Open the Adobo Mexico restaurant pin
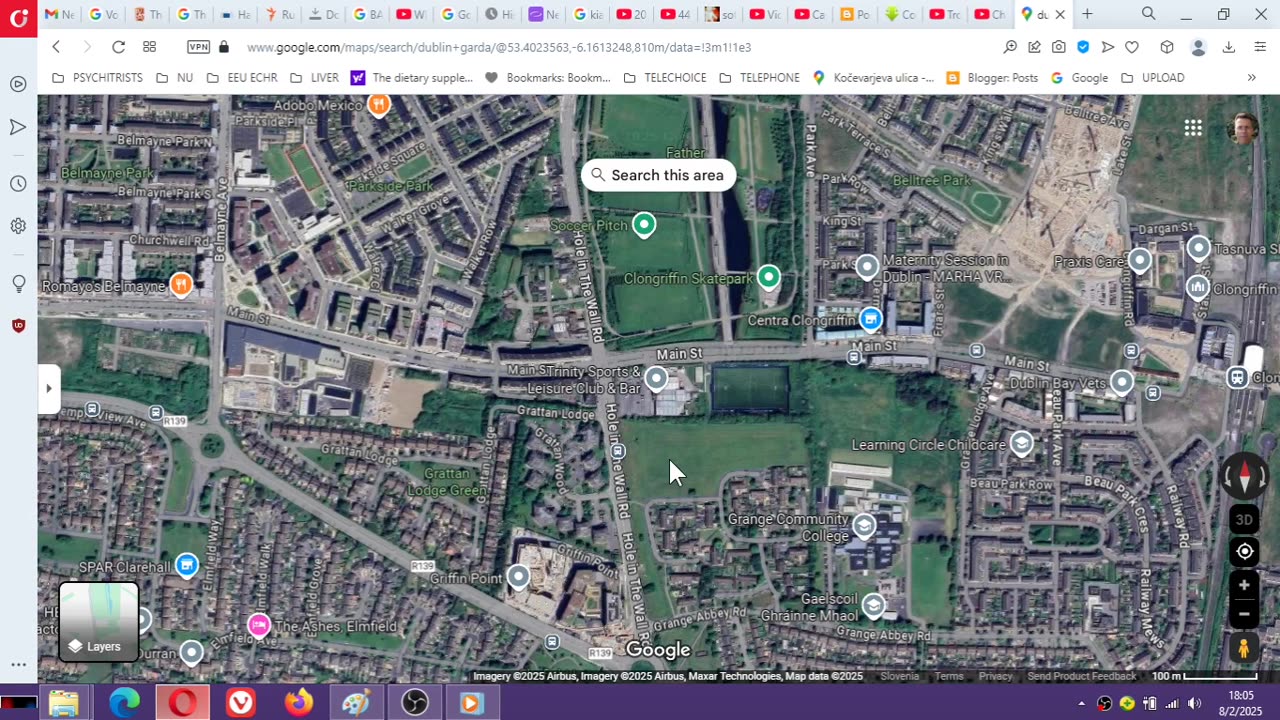The image size is (1280, 720). [x=378, y=104]
